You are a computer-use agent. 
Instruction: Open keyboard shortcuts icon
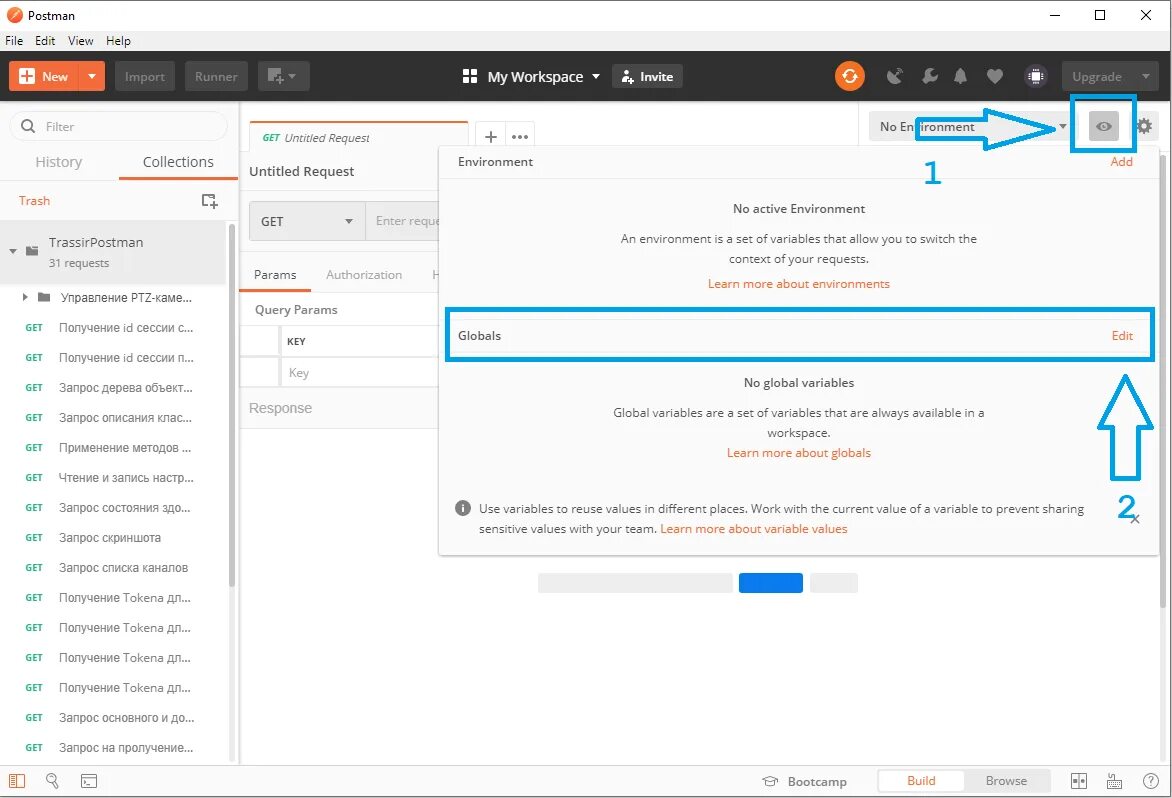pos(1114,781)
